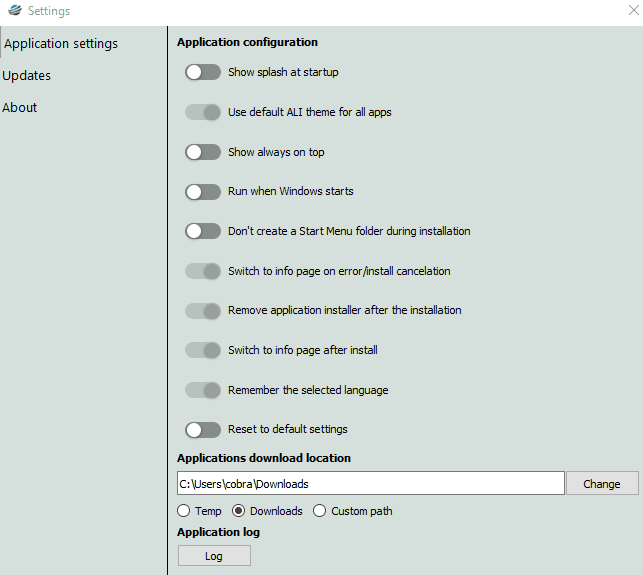Toggle Don't create a Start Menu folder option
The height and width of the screenshot is (575, 643).
pos(203,231)
